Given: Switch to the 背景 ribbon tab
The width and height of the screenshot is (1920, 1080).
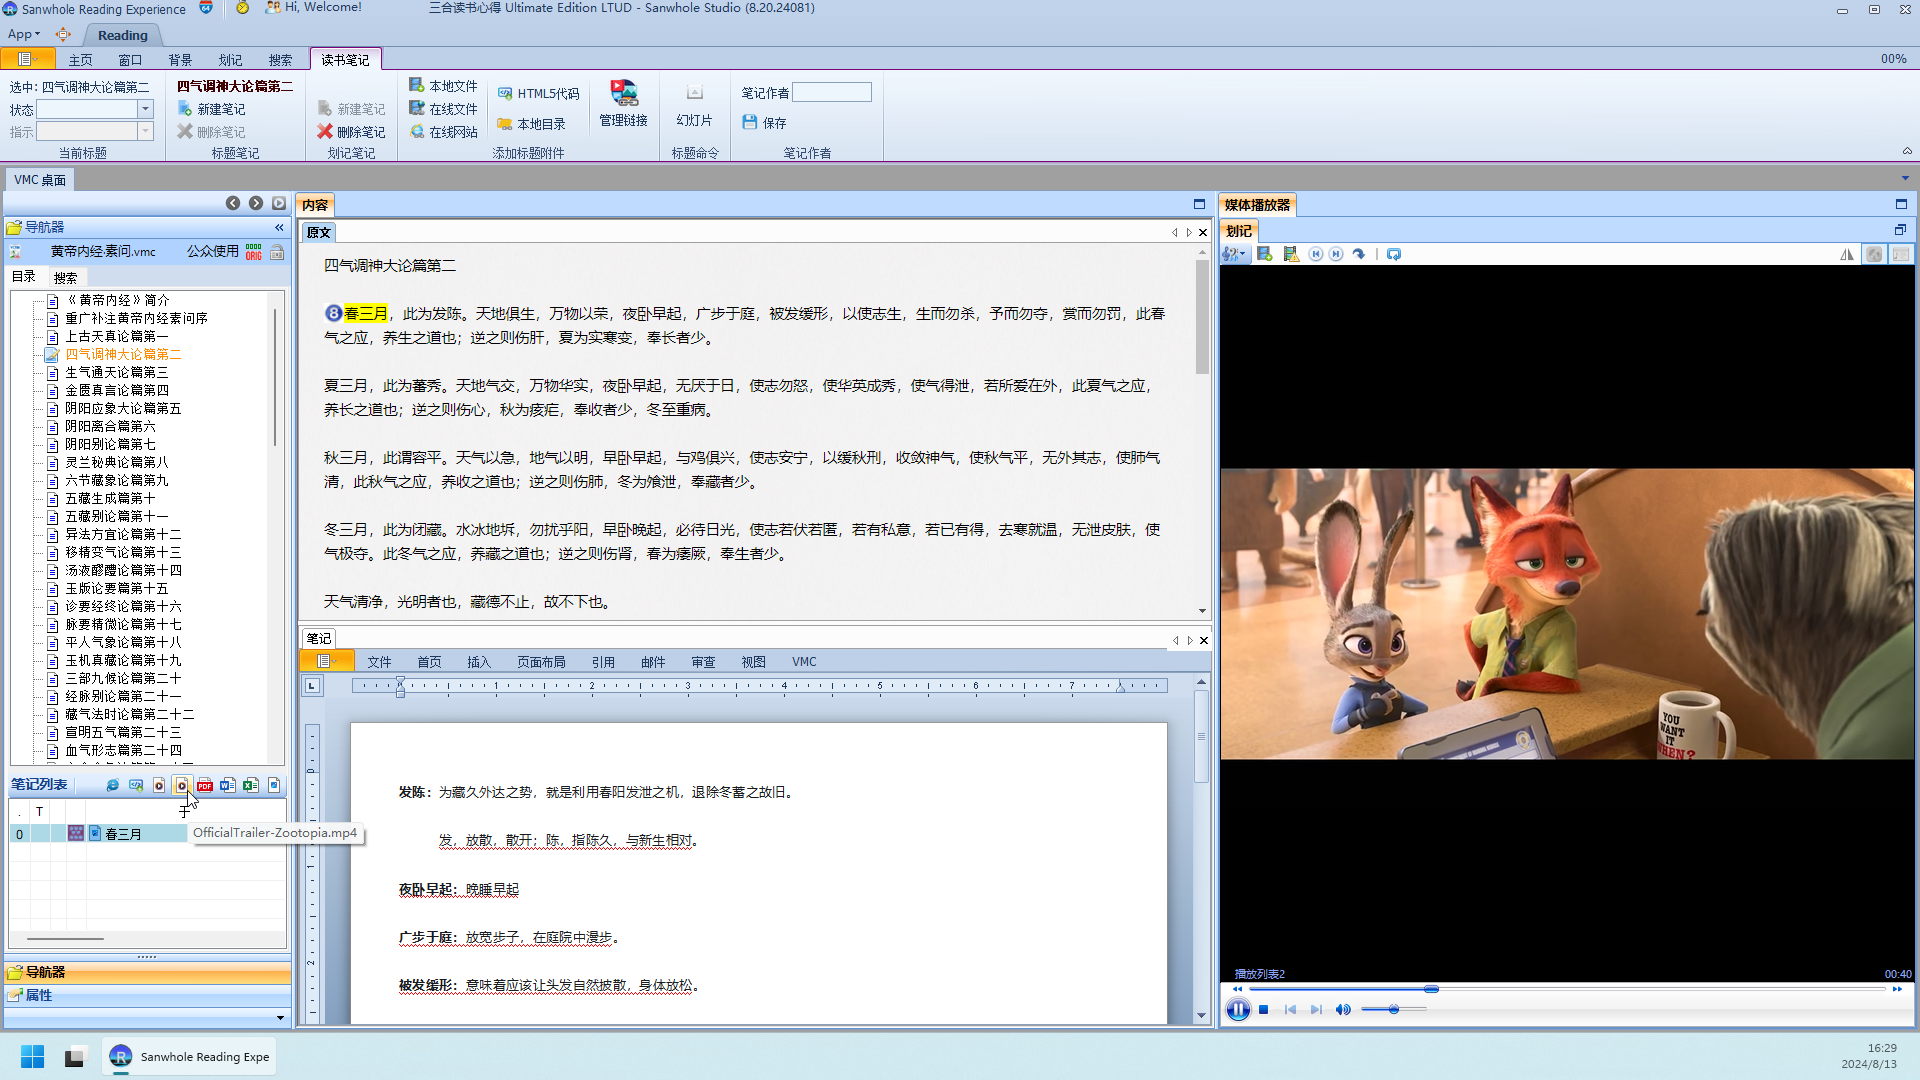Looking at the screenshot, I should click(180, 60).
